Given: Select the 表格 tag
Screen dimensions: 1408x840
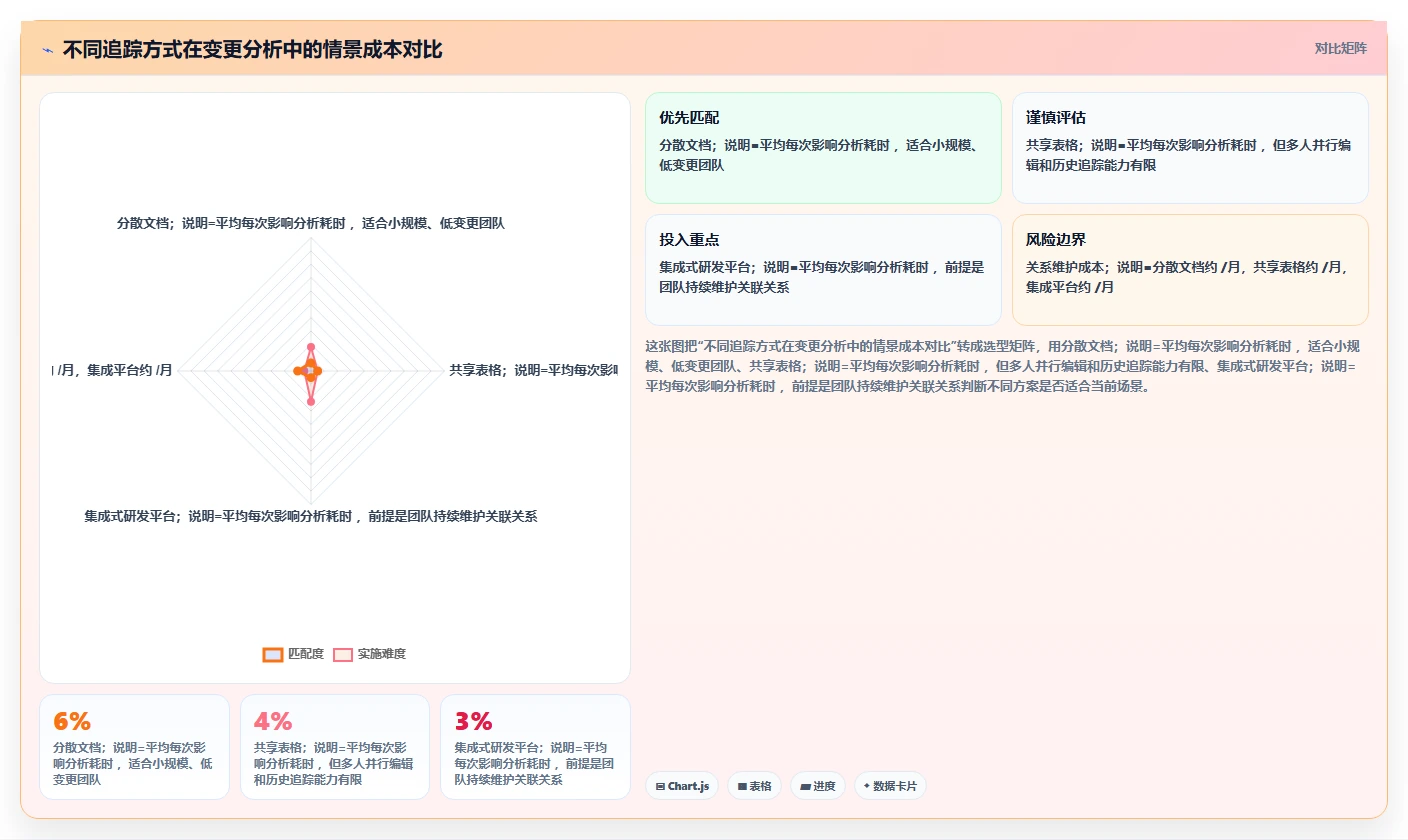Looking at the screenshot, I should pos(754,786).
